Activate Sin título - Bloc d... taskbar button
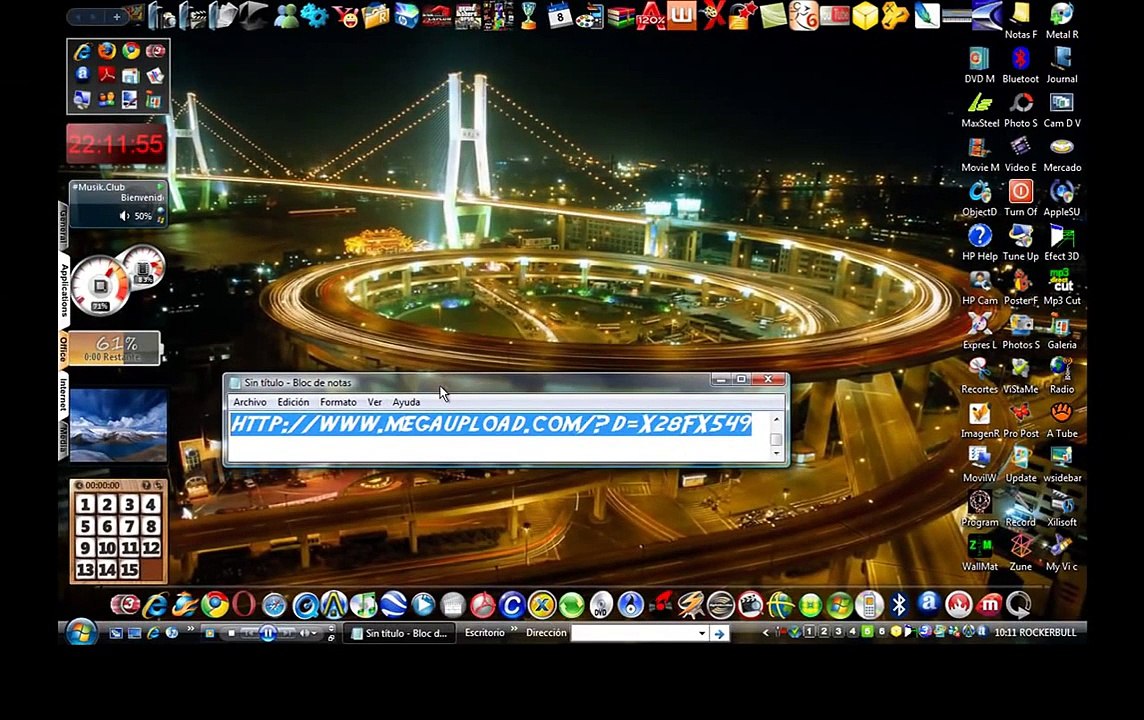This screenshot has width=1144, height=720. [x=400, y=633]
